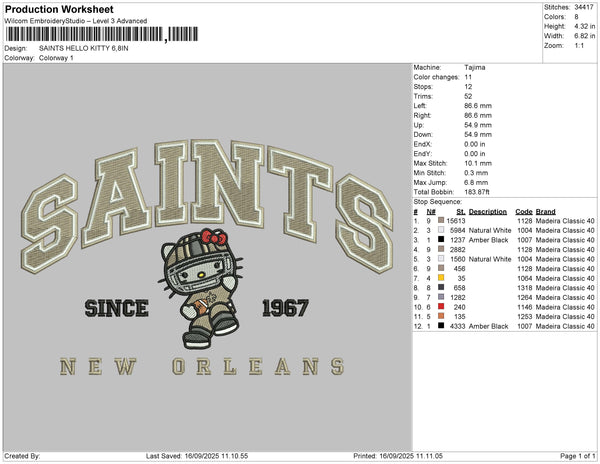Select stitch count 15613 in row 1
This screenshot has width=600, height=464.
456,221
